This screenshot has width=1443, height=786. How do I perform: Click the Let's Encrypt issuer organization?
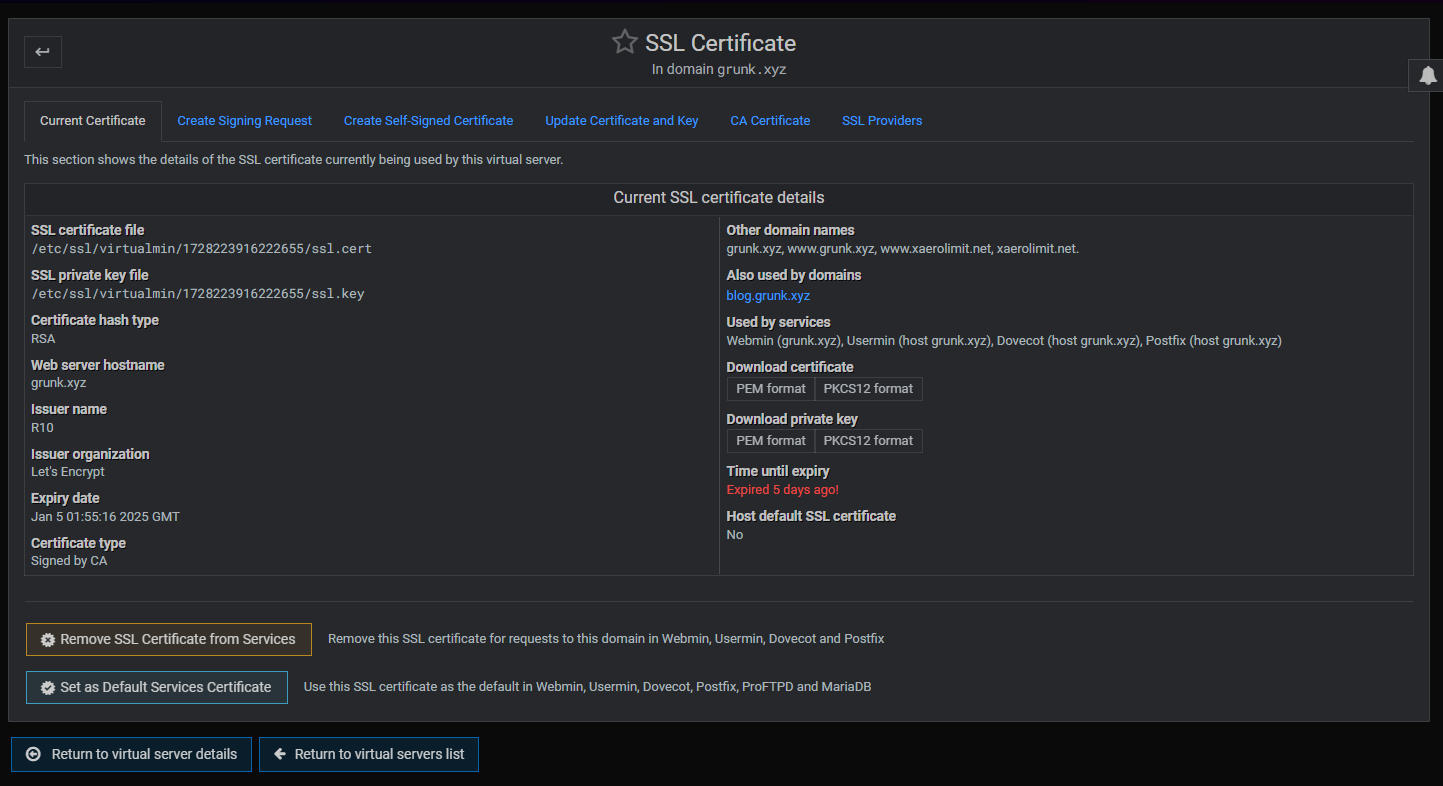pos(68,472)
